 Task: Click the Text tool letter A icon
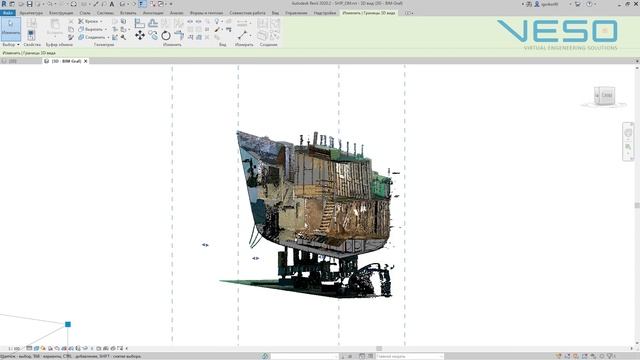[x=111, y=4]
